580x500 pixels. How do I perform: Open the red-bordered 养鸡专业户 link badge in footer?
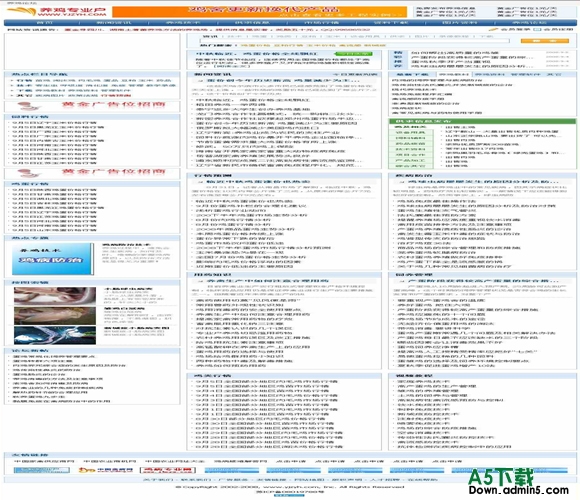click(168, 470)
